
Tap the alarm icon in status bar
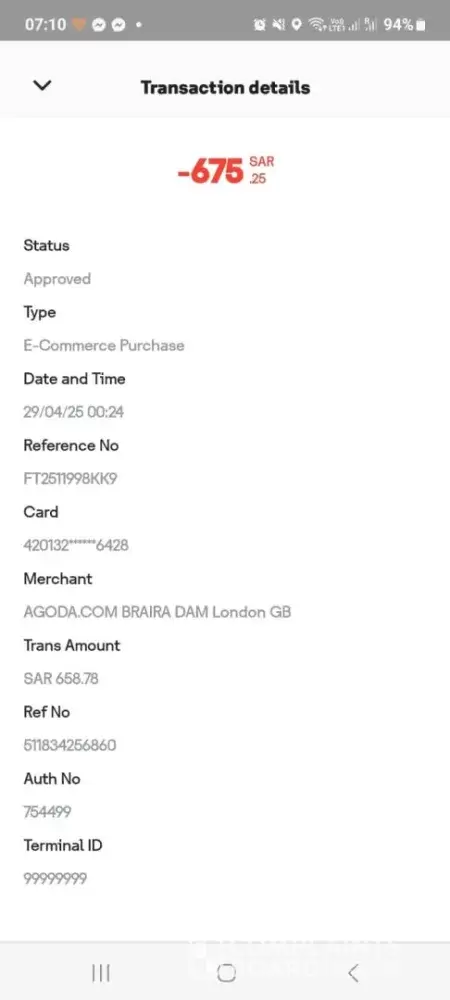260,24
